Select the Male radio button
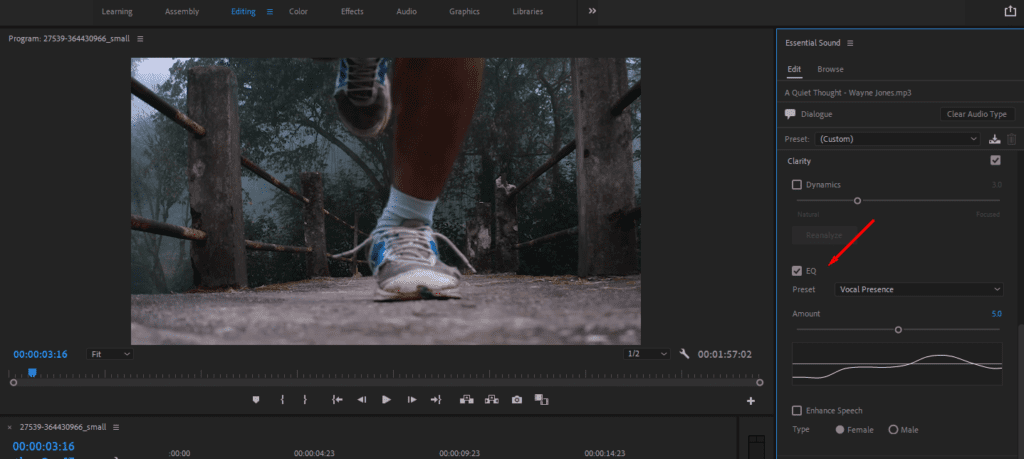 [893, 430]
